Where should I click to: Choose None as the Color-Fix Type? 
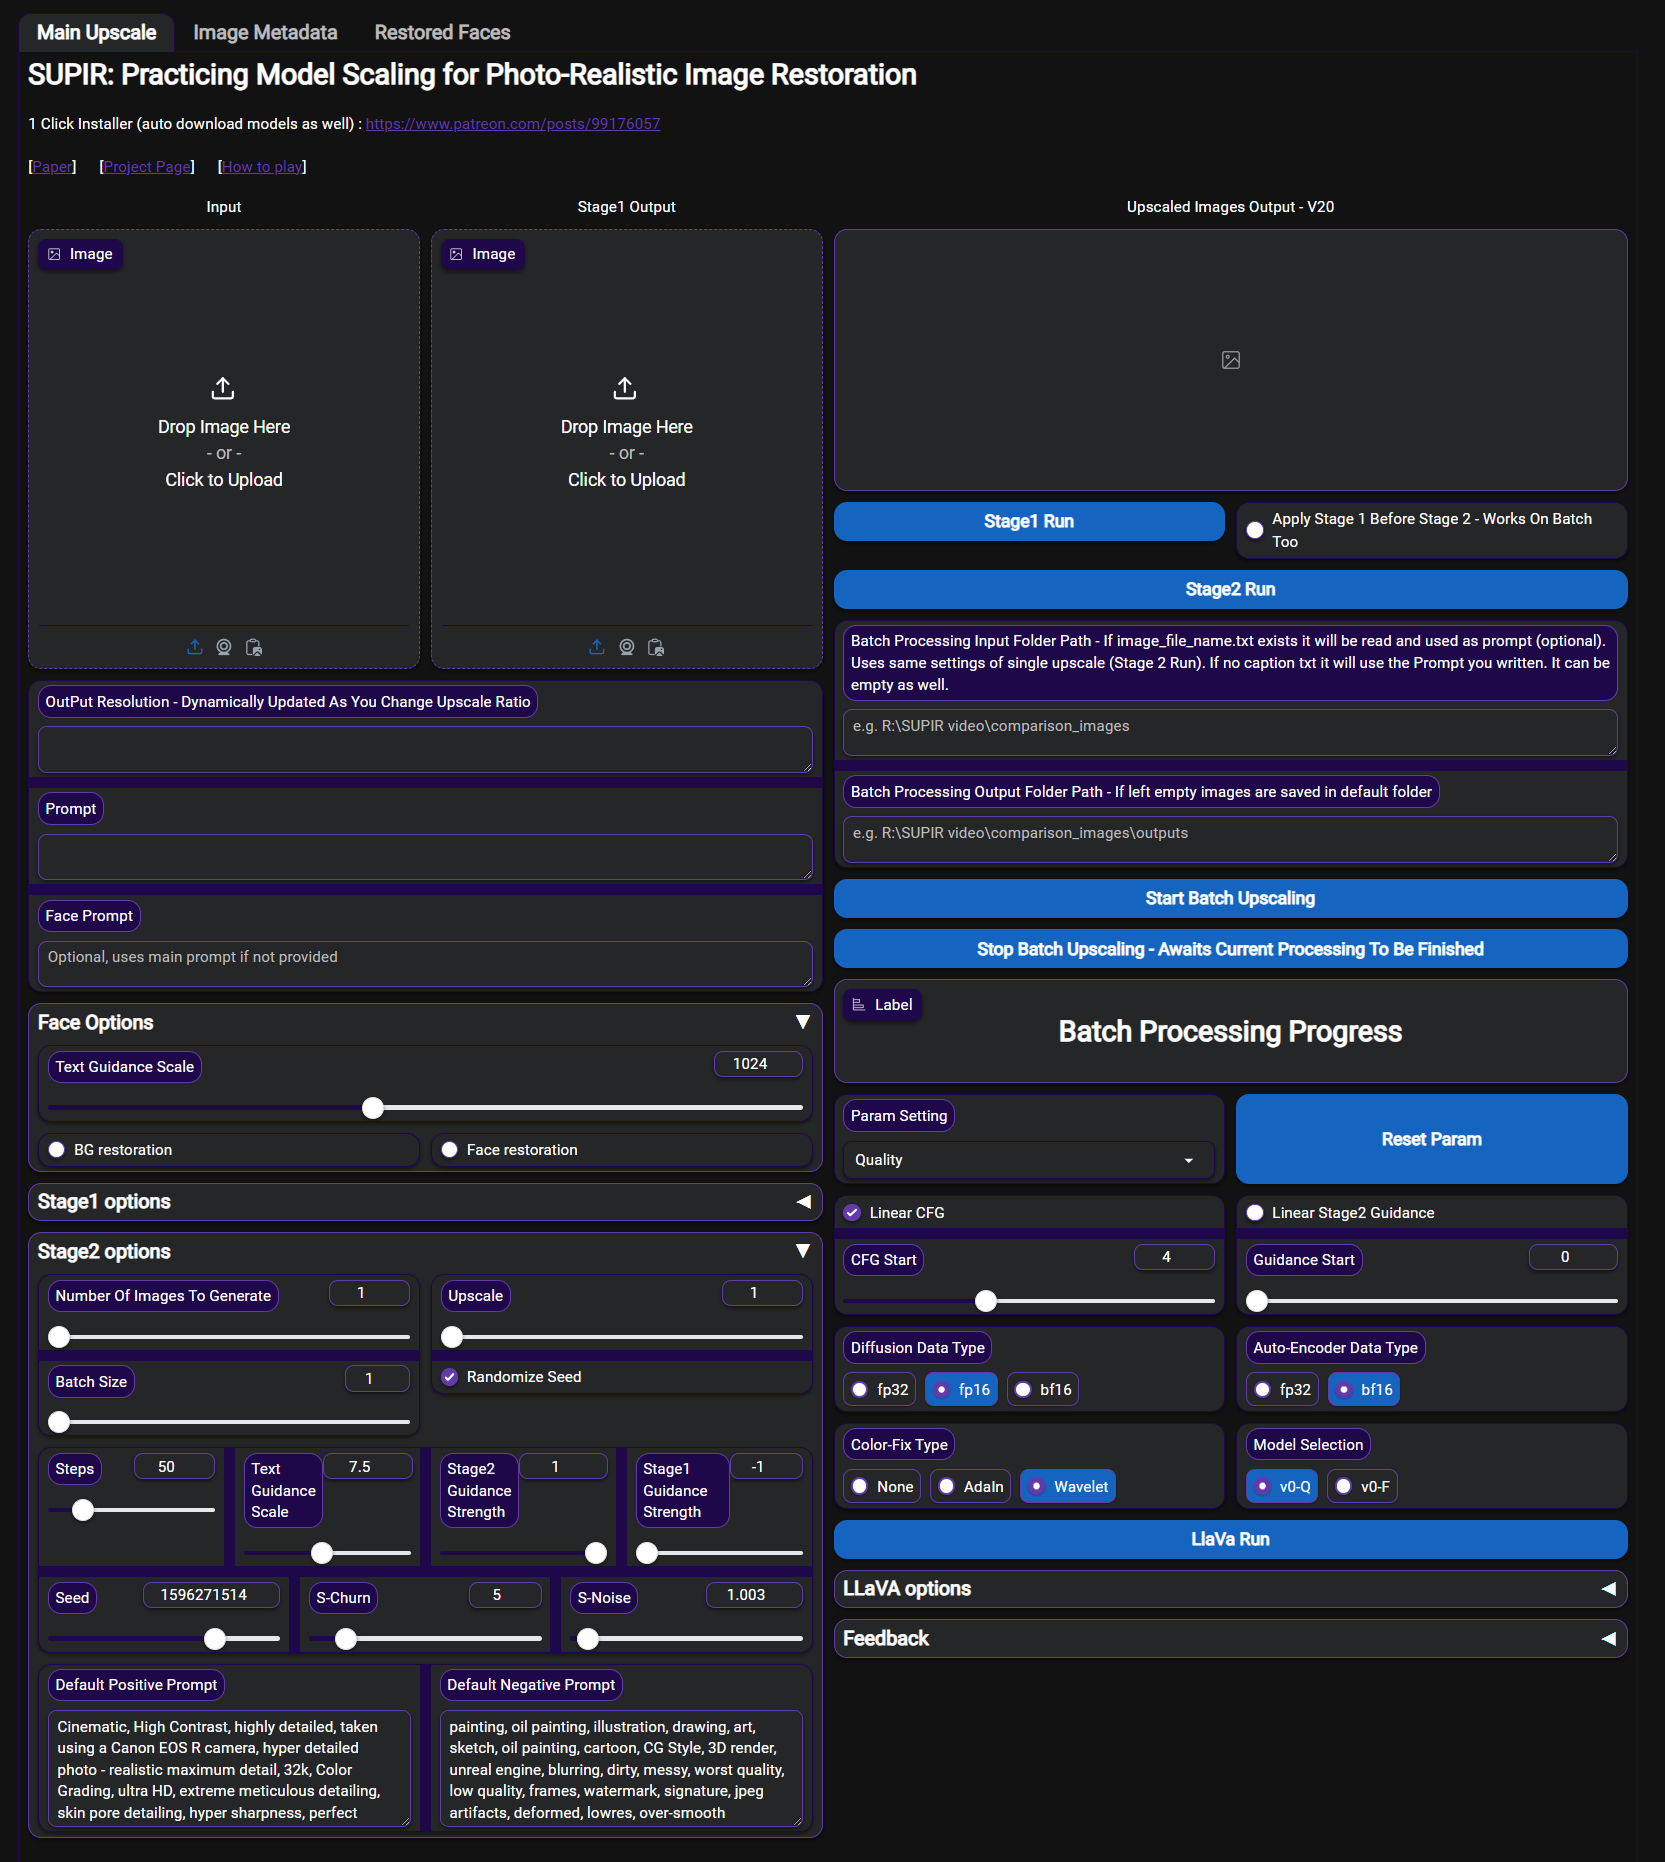click(x=882, y=1487)
